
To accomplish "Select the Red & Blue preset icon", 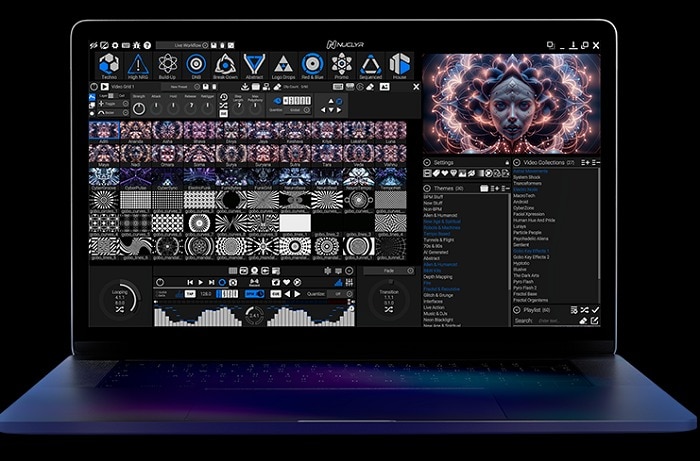I will pos(312,64).
